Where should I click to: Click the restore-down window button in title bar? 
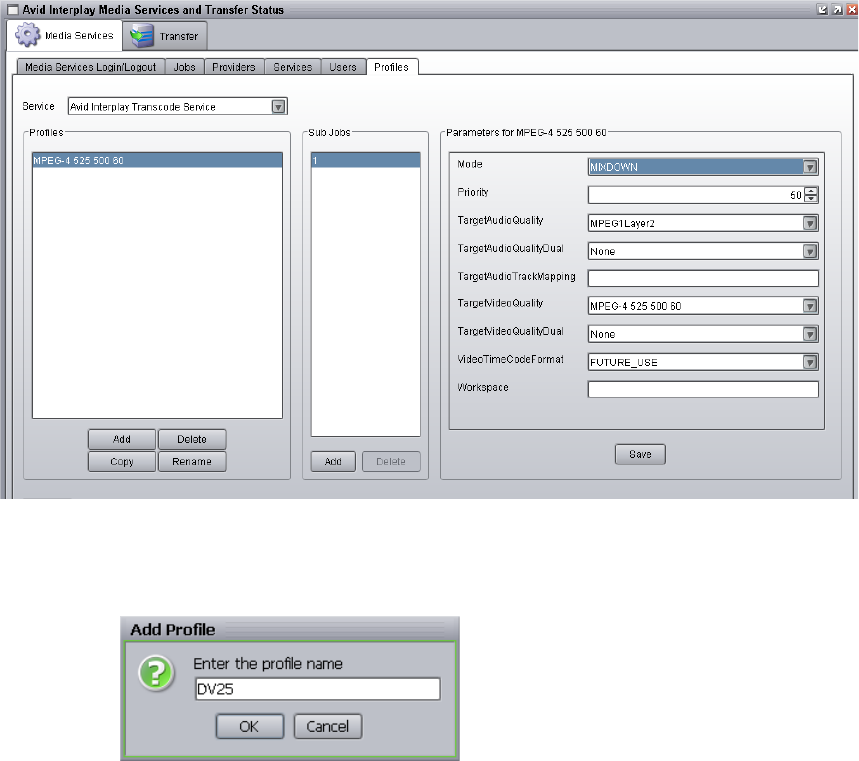822,9
